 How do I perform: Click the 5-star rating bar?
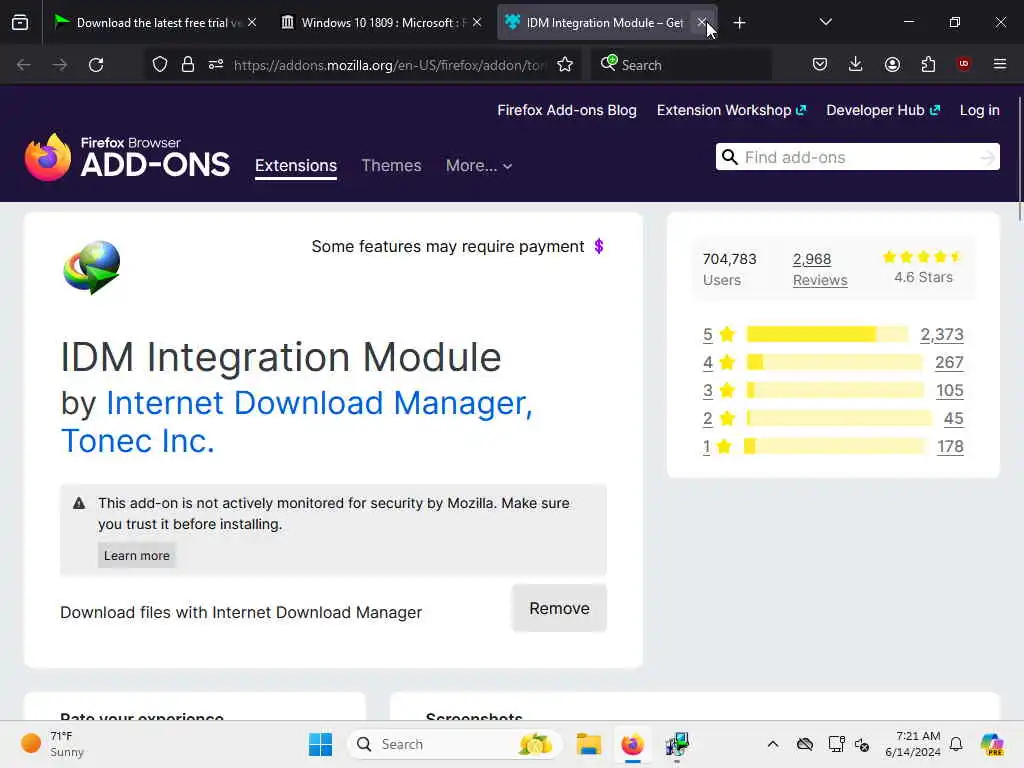click(x=827, y=334)
